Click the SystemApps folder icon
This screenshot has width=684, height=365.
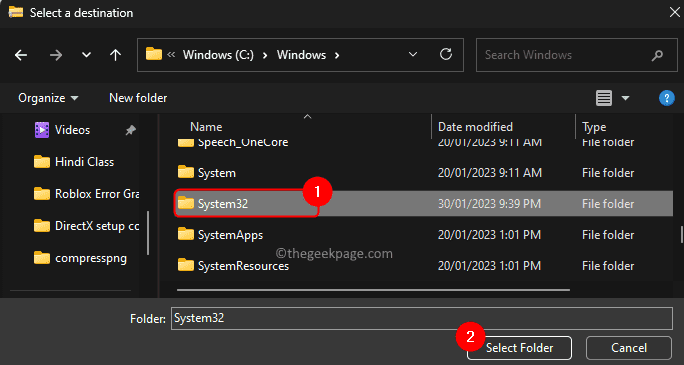coord(186,235)
